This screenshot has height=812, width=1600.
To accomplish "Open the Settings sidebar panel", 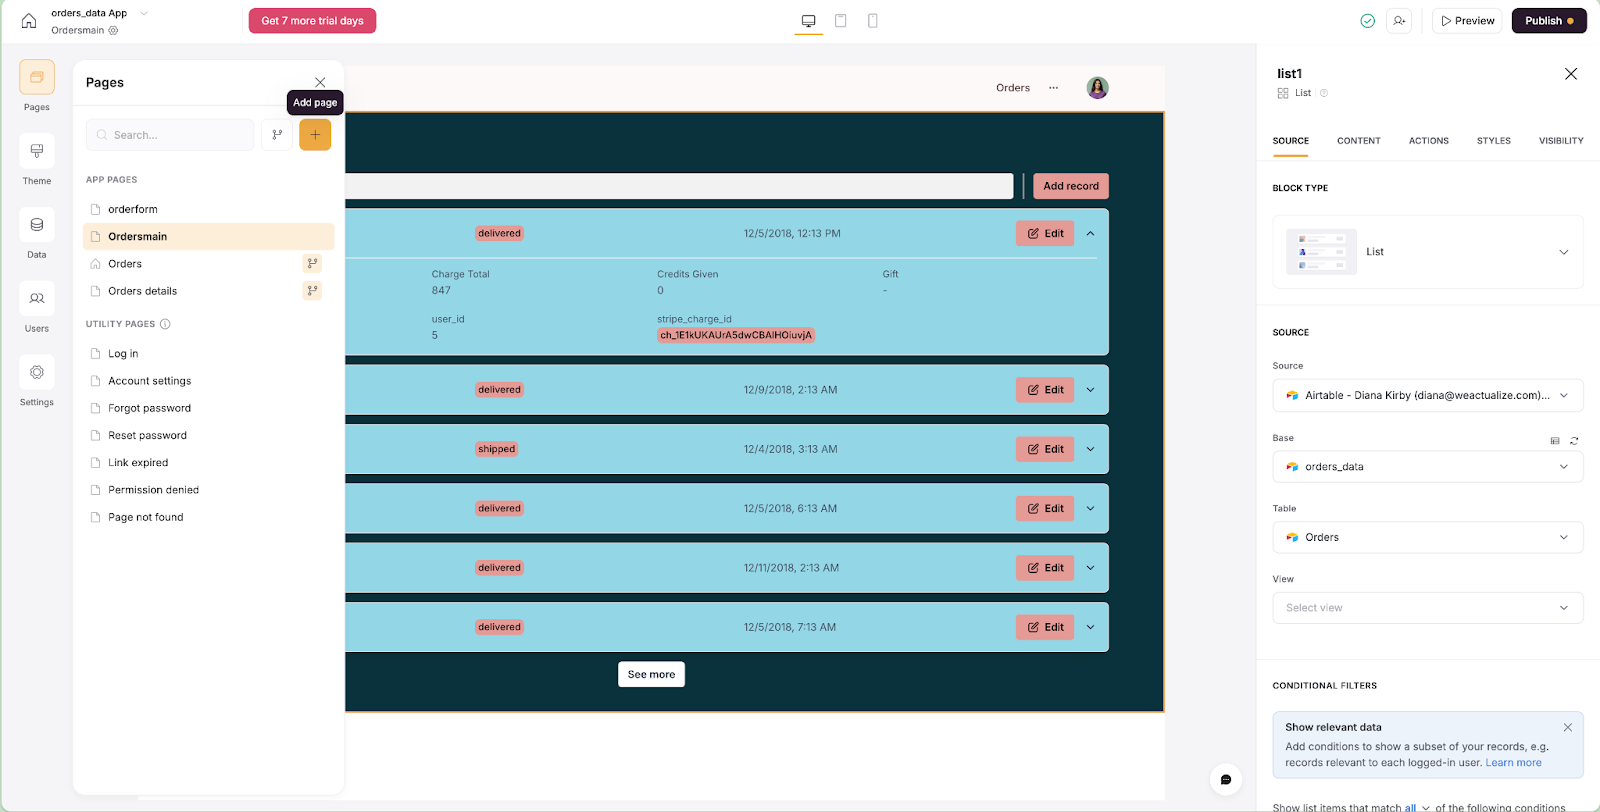I will pyautogui.click(x=37, y=372).
